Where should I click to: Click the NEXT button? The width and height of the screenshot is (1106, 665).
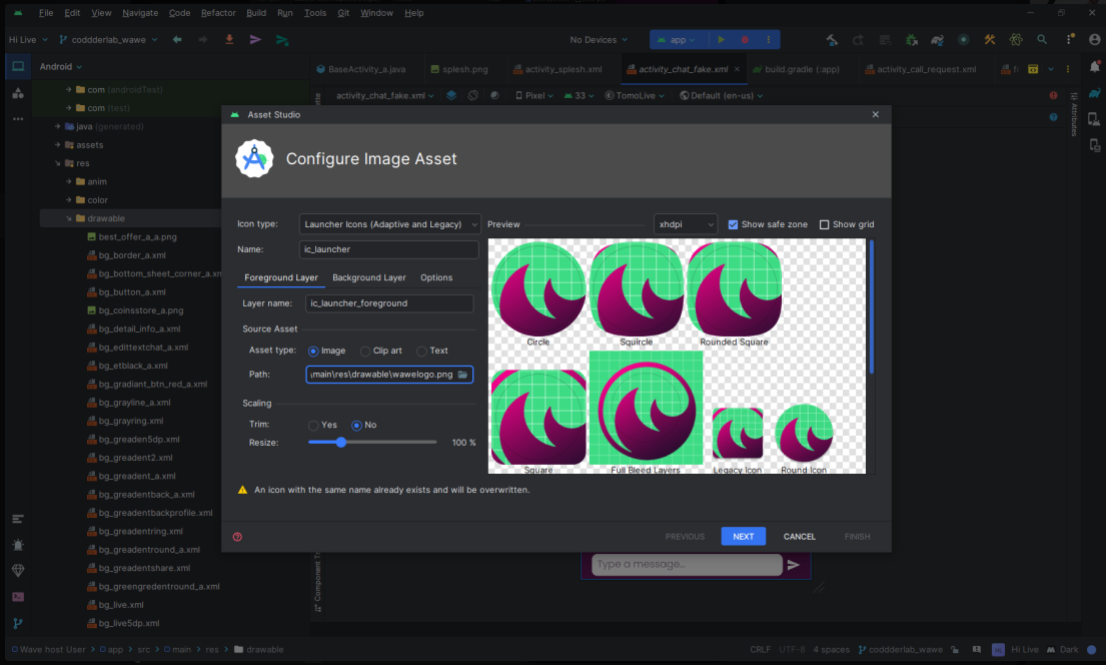743,537
